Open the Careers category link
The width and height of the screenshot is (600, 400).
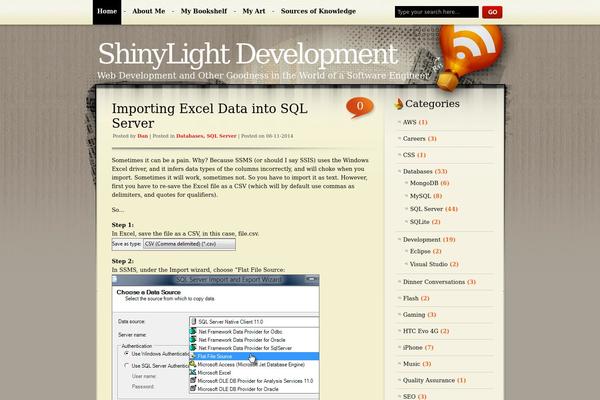(x=414, y=139)
